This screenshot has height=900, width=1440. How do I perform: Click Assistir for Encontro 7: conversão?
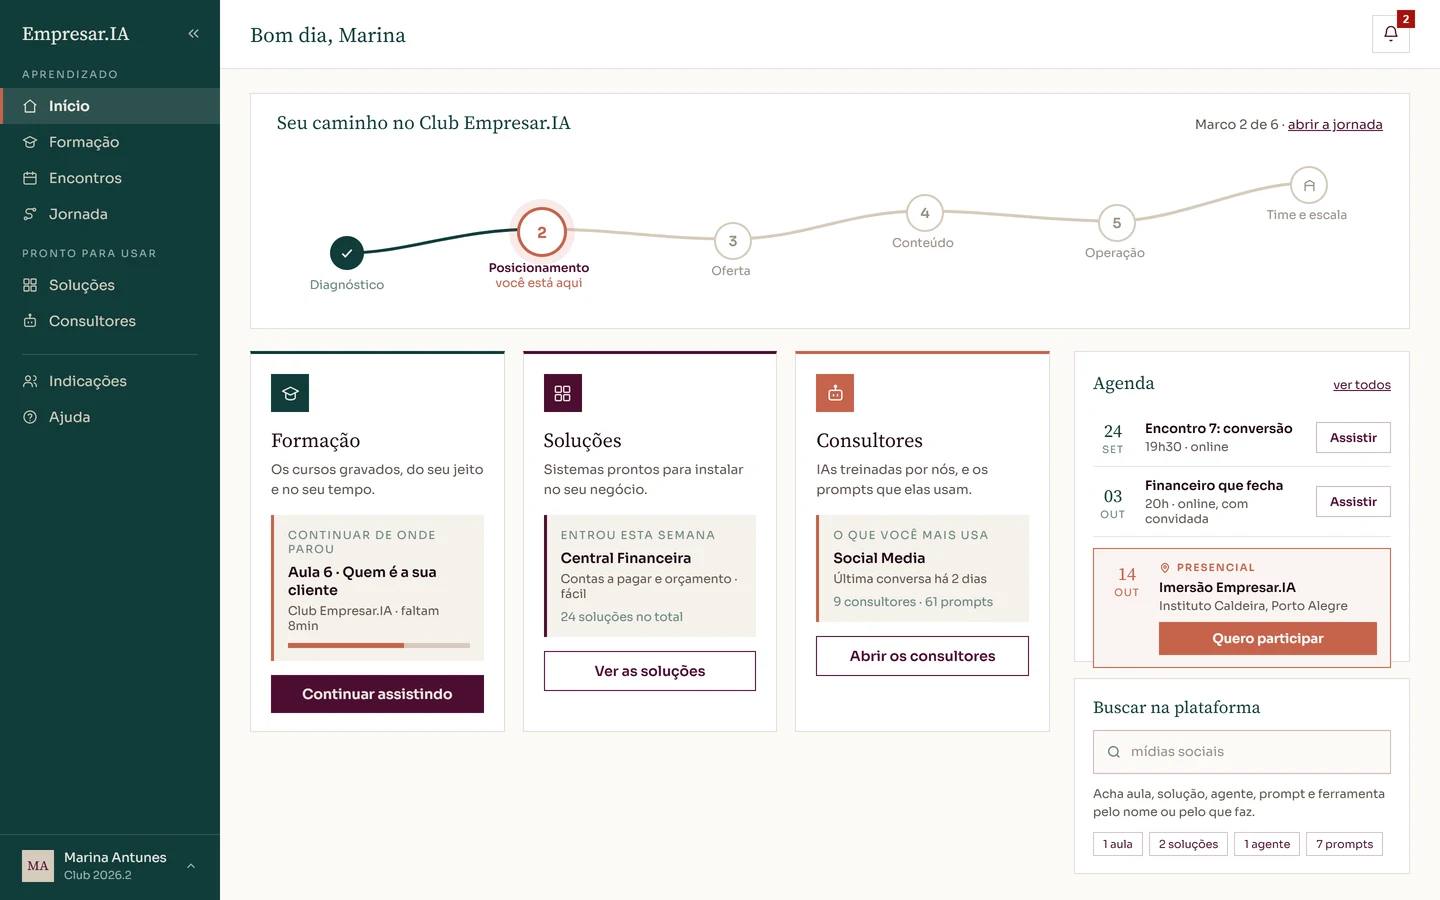pyautogui.click(x=1353, y=438)
